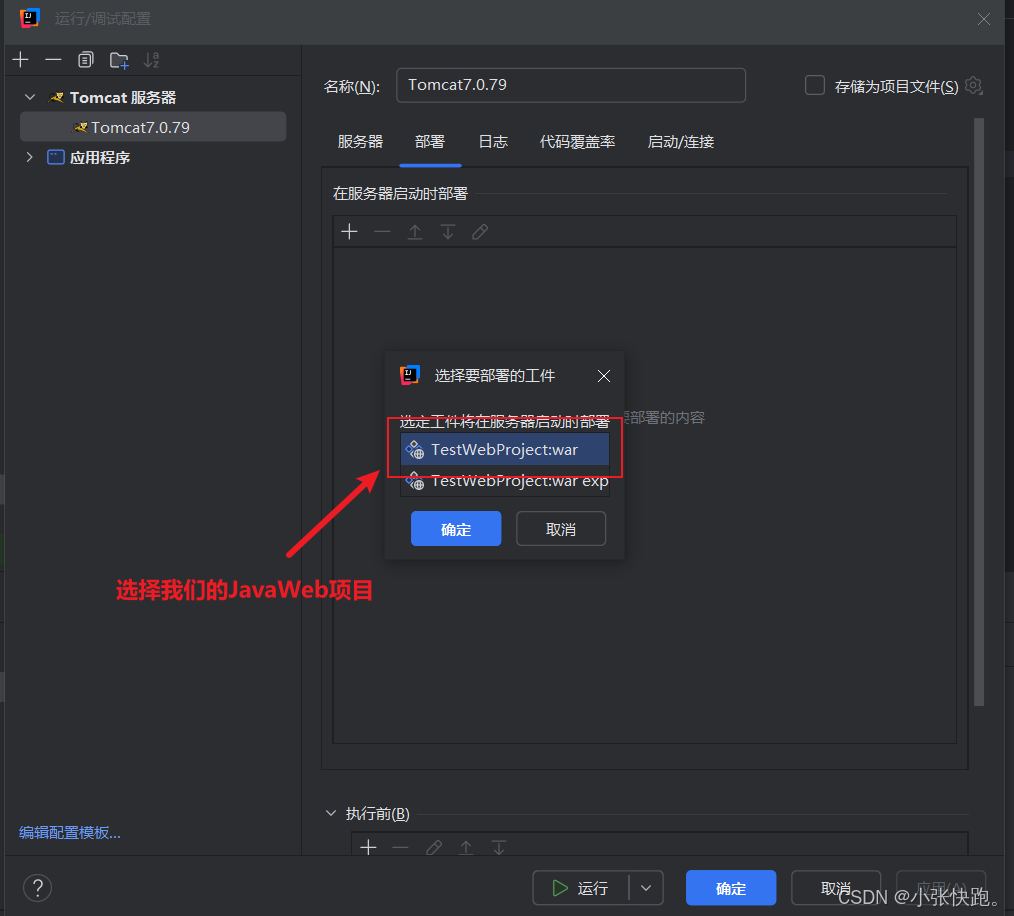Add a before-launch task

pos(368,847)
